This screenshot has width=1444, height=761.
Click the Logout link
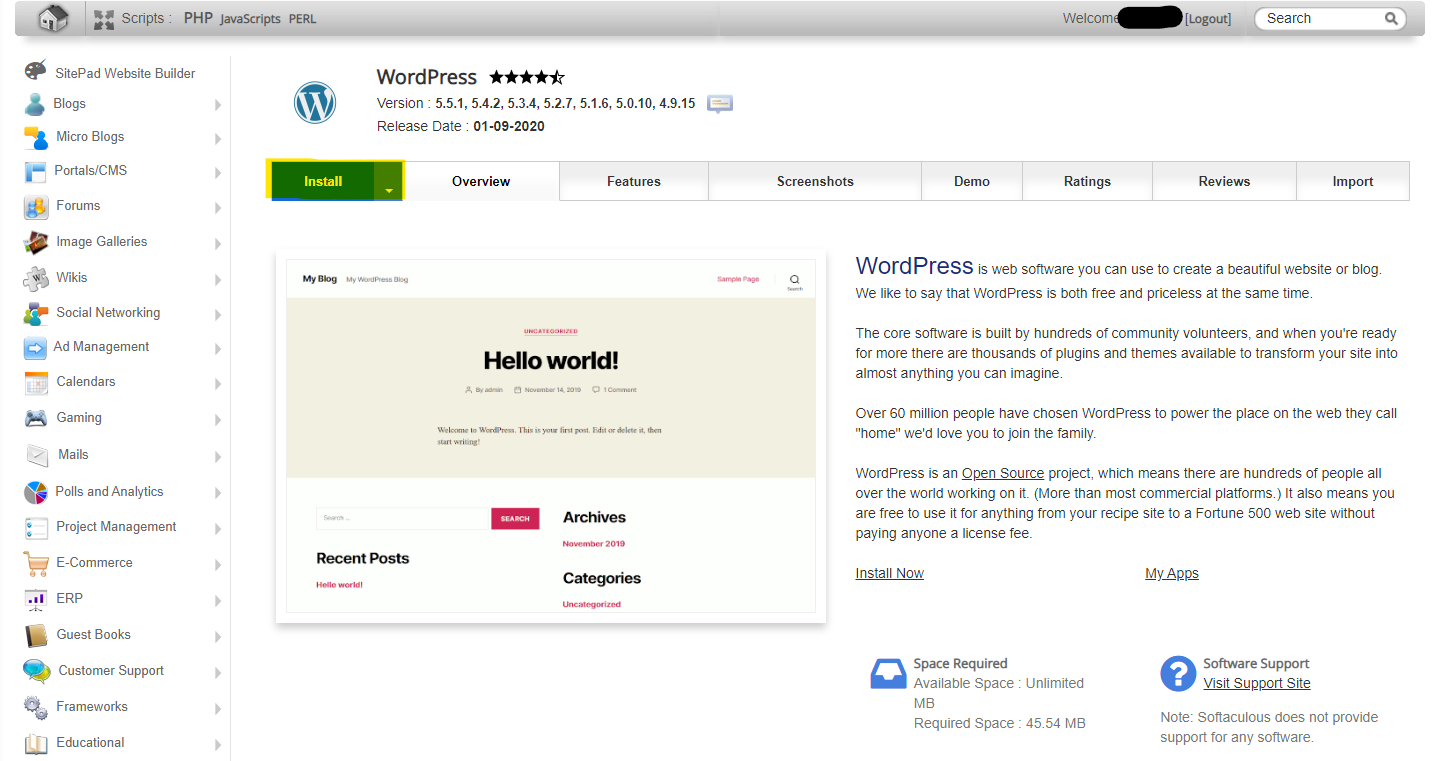coord(1208,19)
